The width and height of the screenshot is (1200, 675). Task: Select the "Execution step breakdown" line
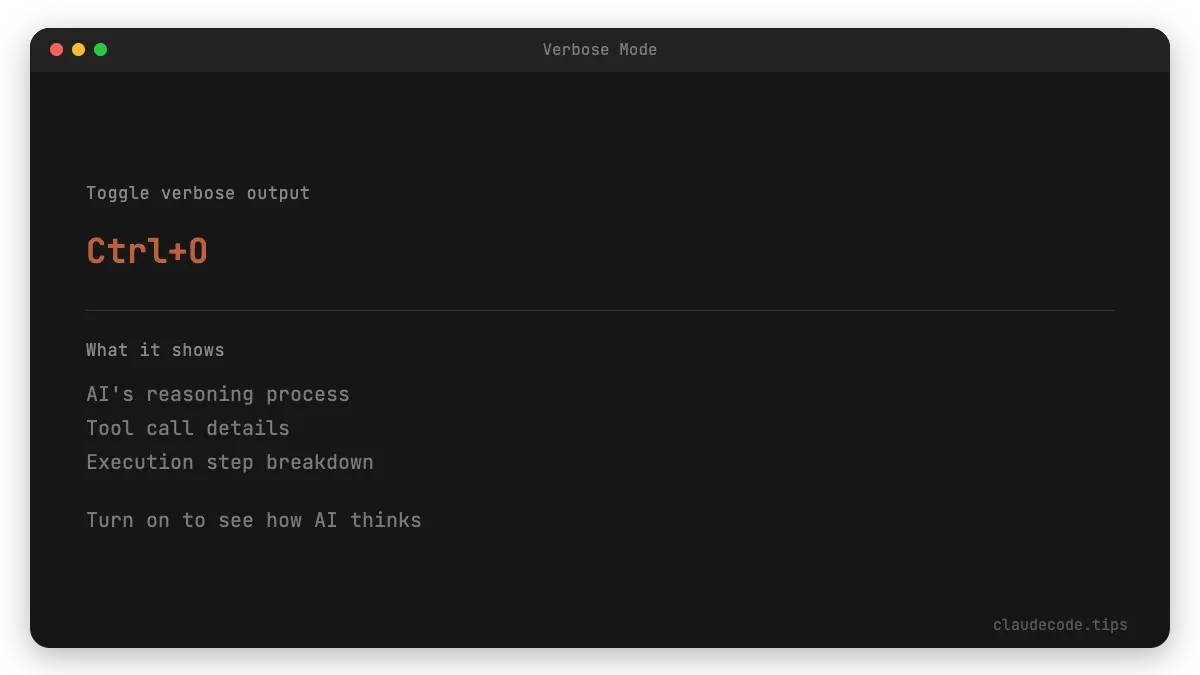point(230,462)
